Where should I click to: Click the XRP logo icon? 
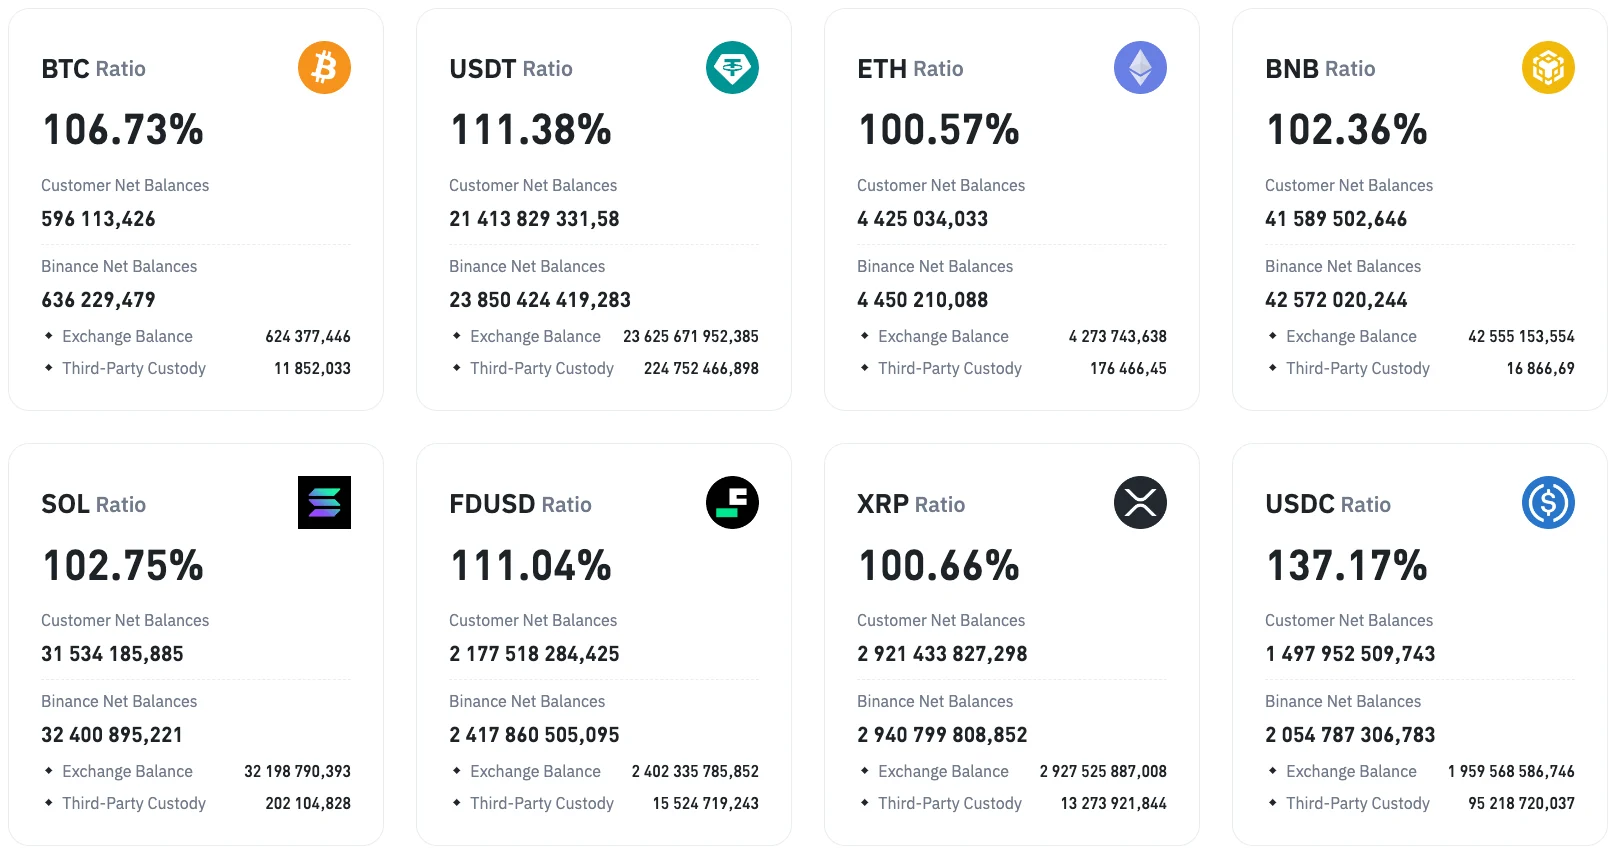coord(1140,503)
